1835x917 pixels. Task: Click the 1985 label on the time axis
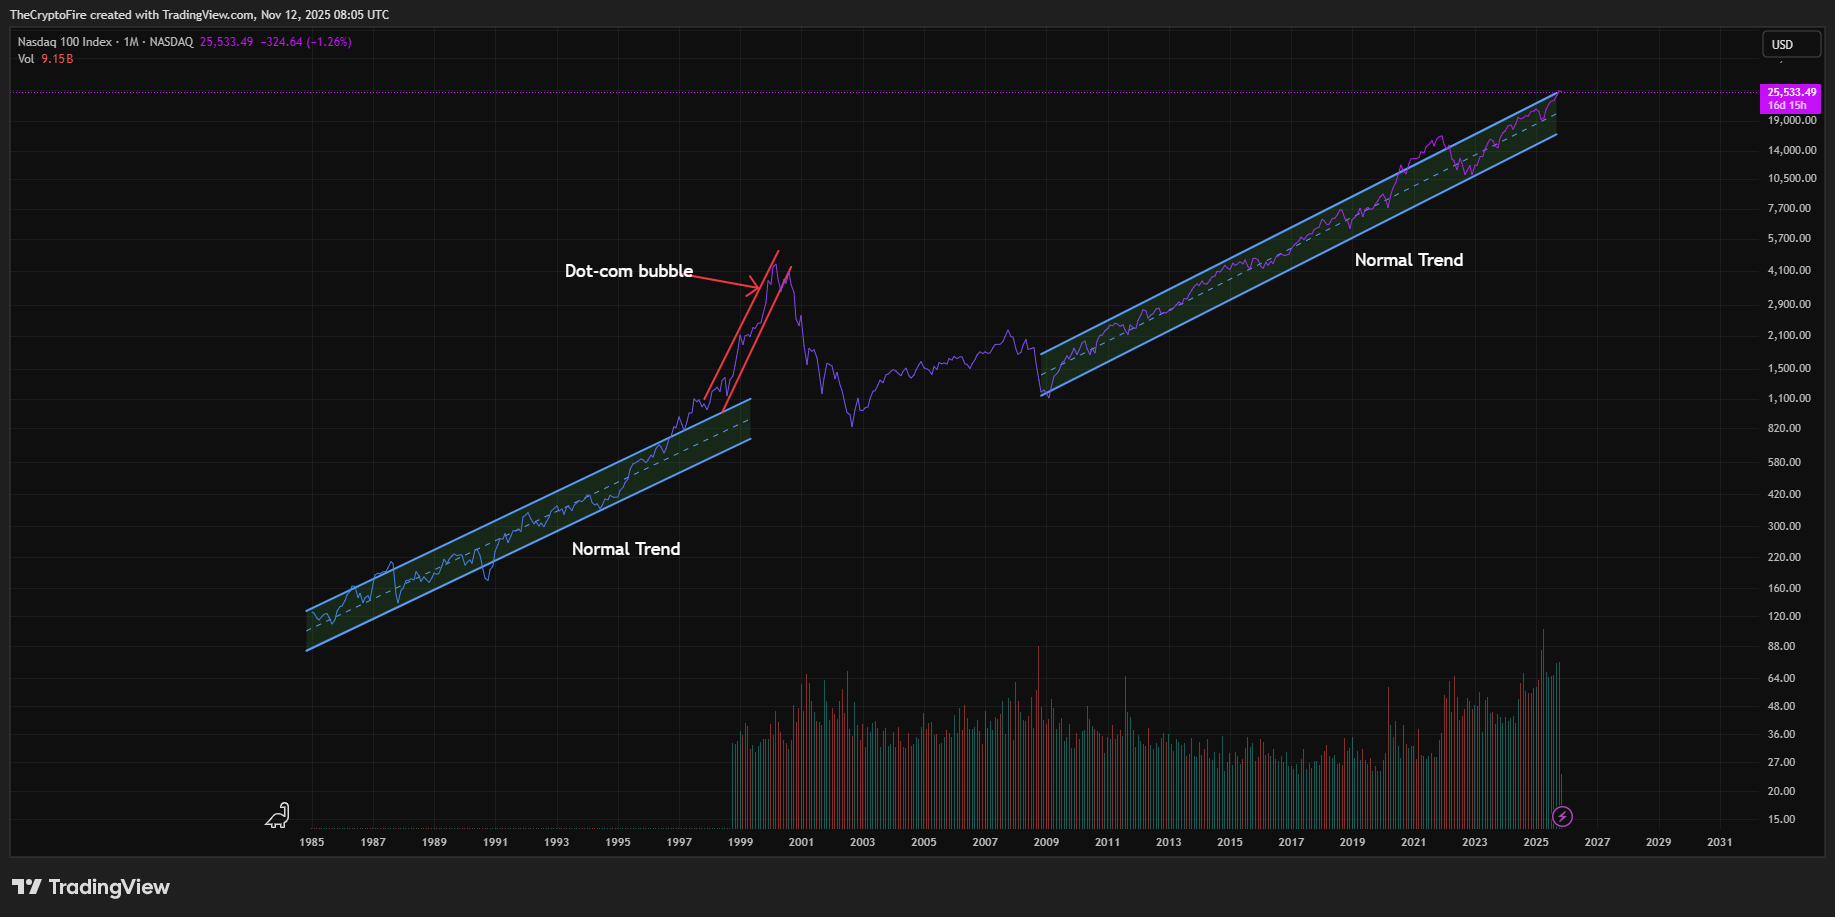click(x=312, y=842)
